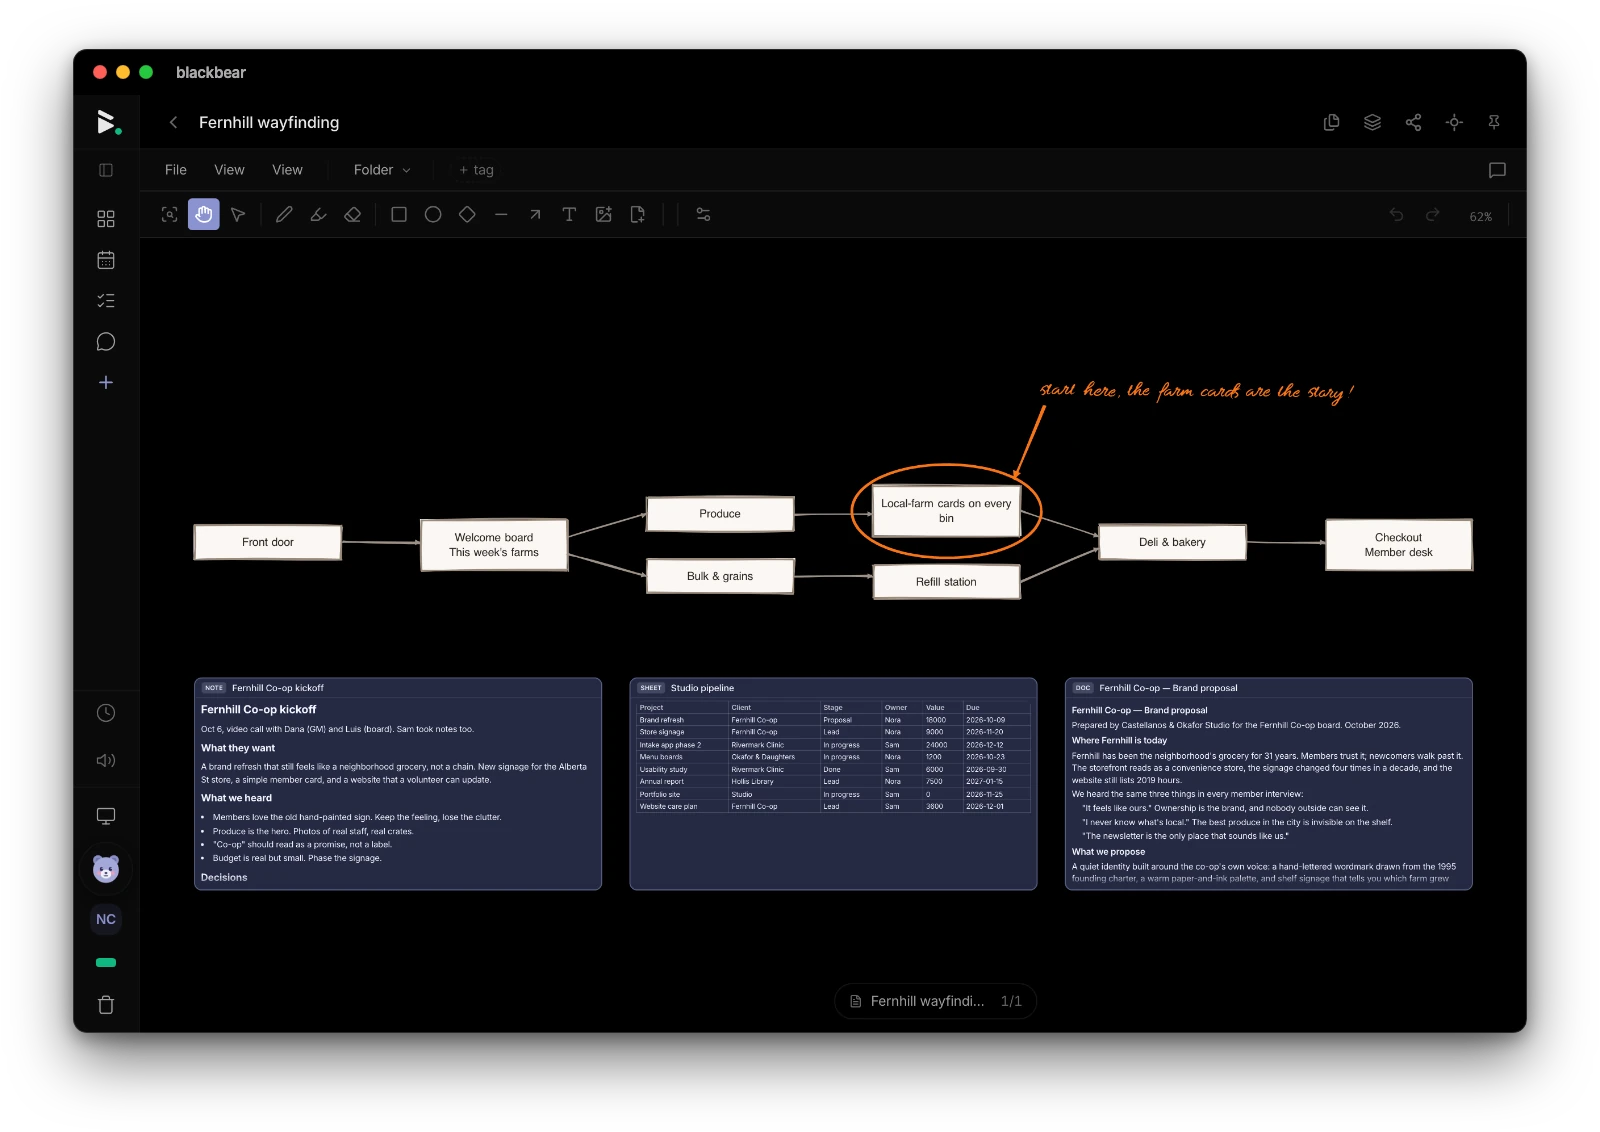Image resolution: width=1600 pixels, height=1132 pixels.
Task: Click the focus target icon in header
Action: (x=1454, y=122)
